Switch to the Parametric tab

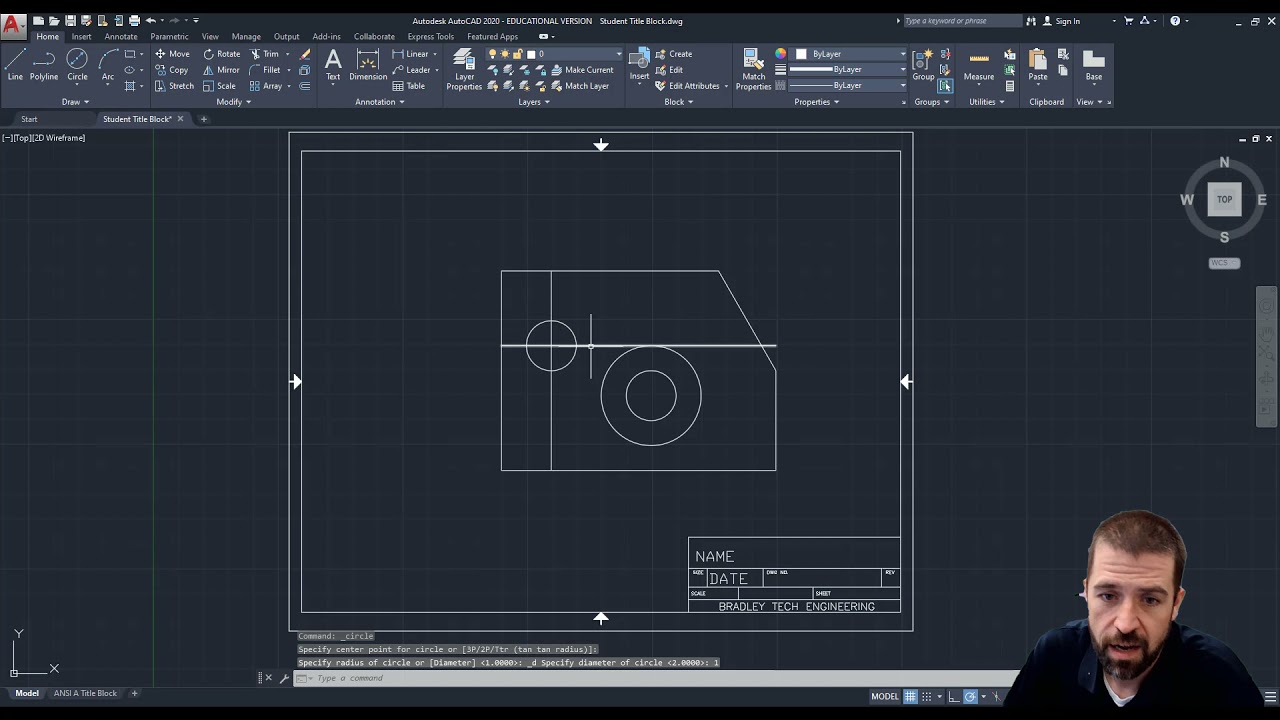tap(169, 37)
